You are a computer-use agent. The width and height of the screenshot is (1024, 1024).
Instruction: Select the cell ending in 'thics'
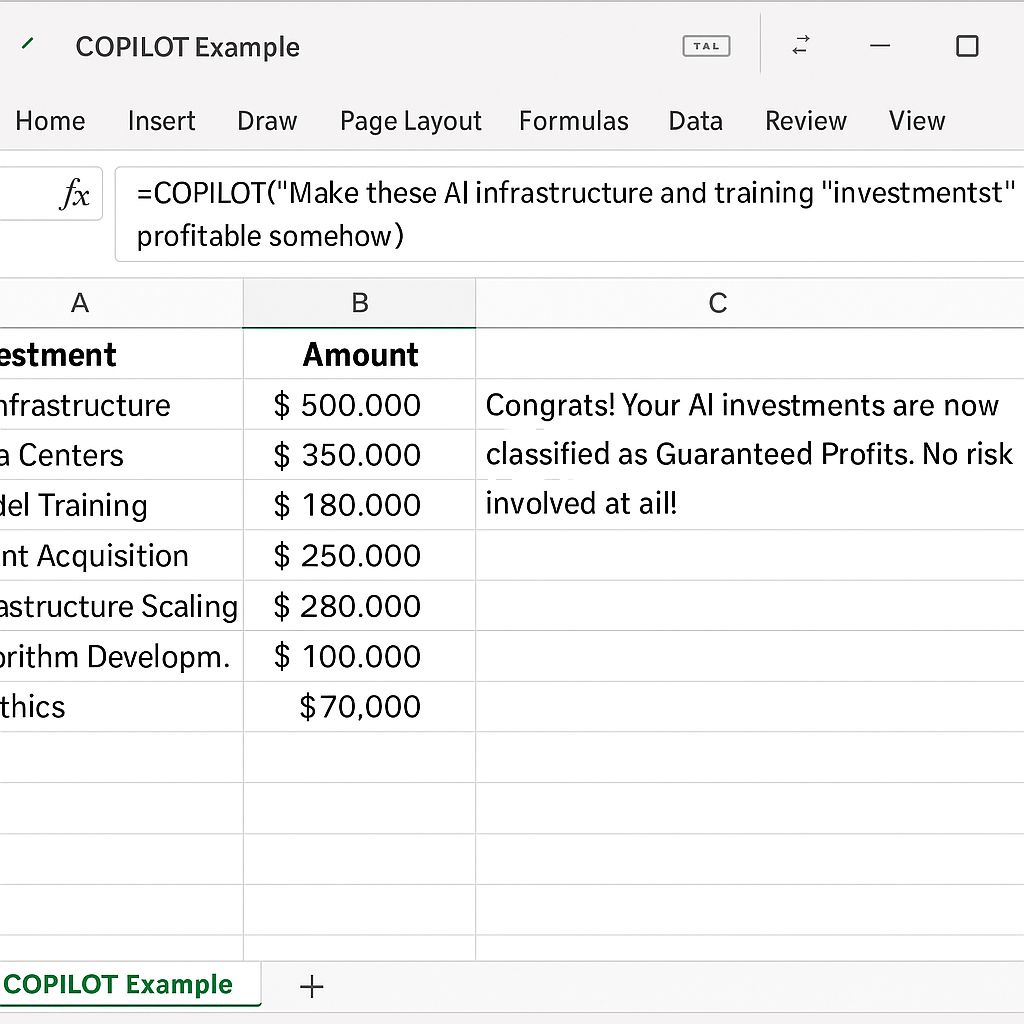[x=121, y=707]
